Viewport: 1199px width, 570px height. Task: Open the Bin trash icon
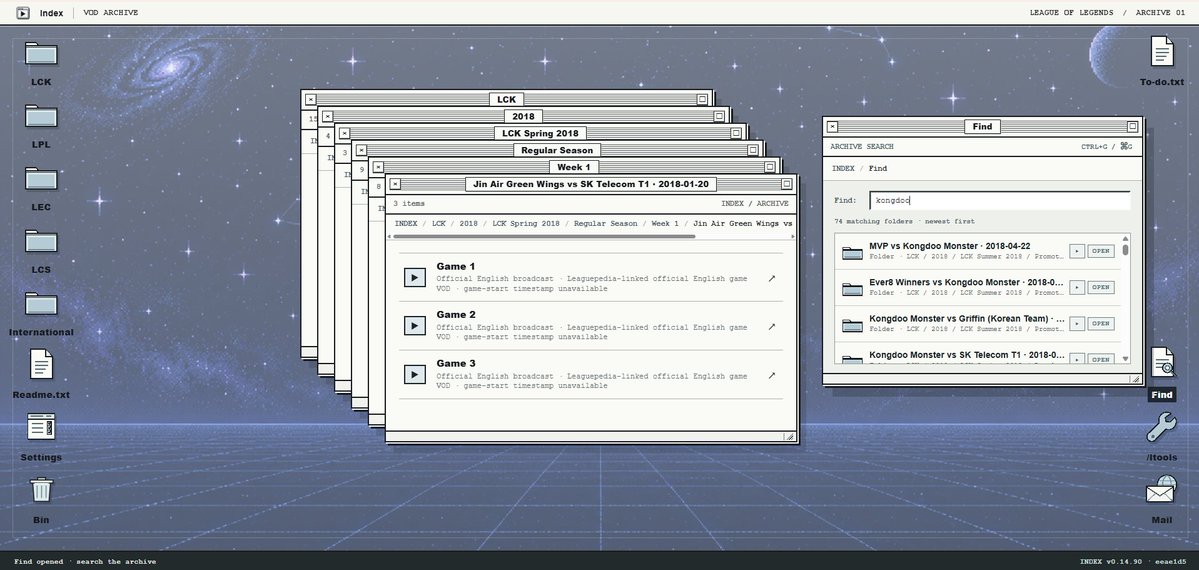[41, 490]
